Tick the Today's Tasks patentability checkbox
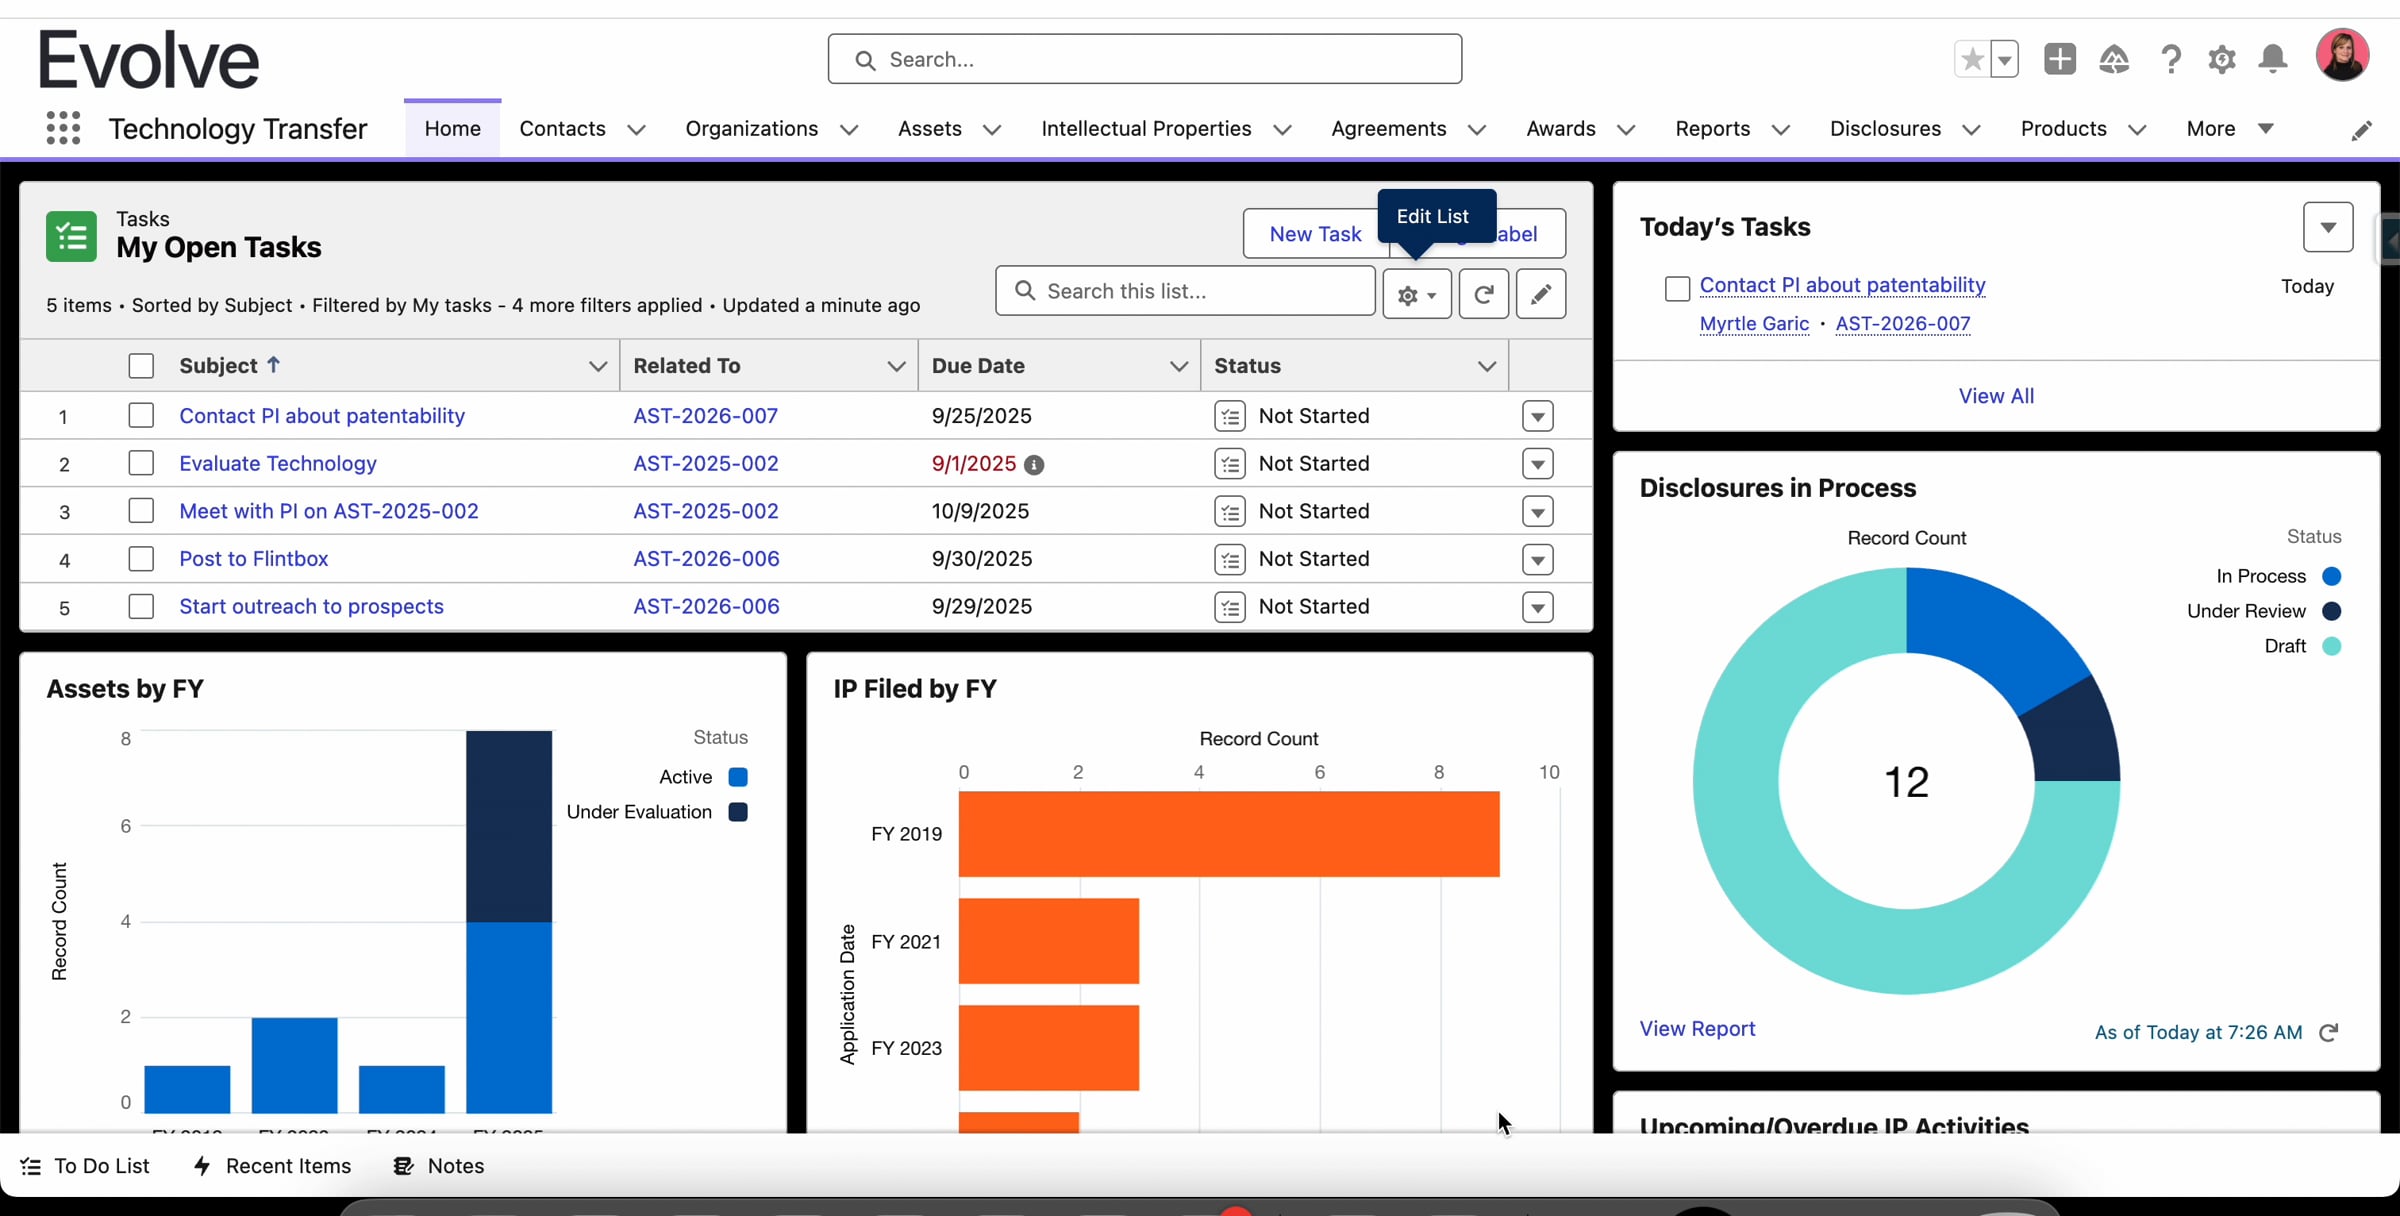The image size is (2400, 1216). pos(1677,288)
